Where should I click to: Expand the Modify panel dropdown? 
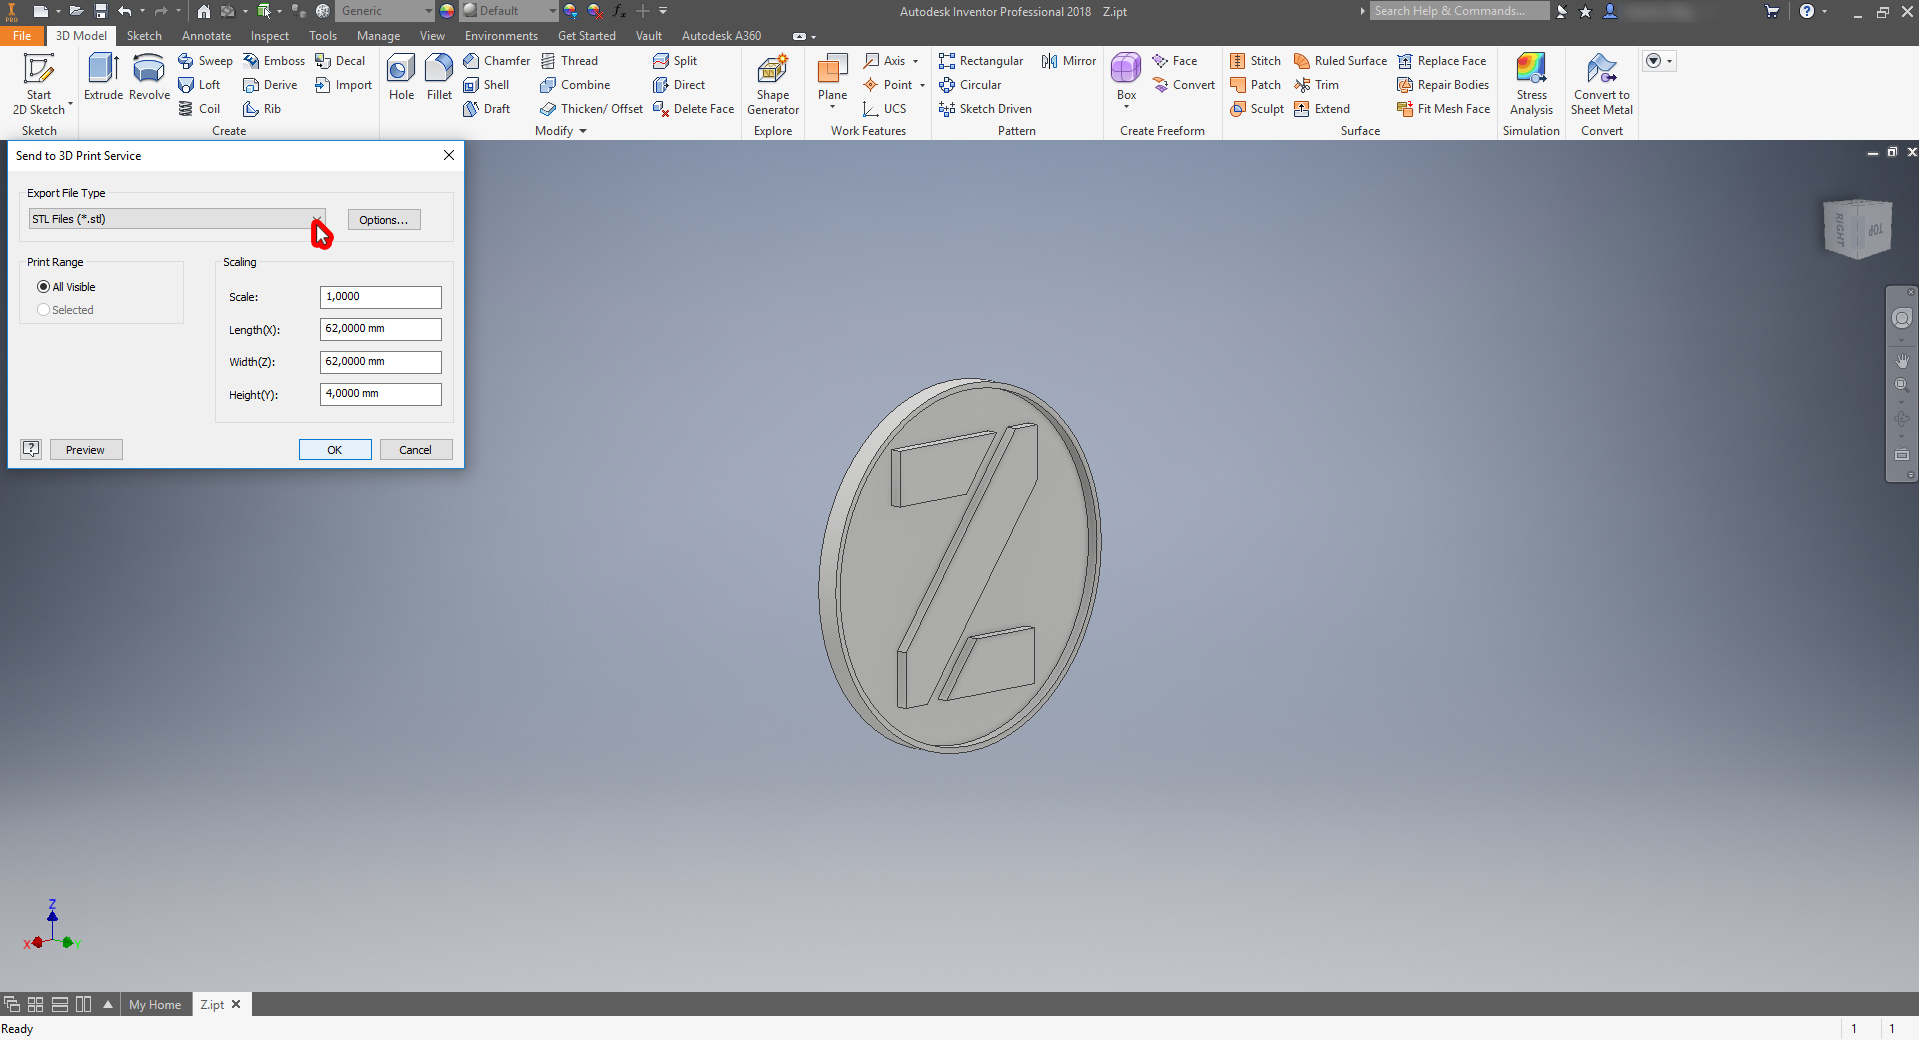[x=583, y=131]
